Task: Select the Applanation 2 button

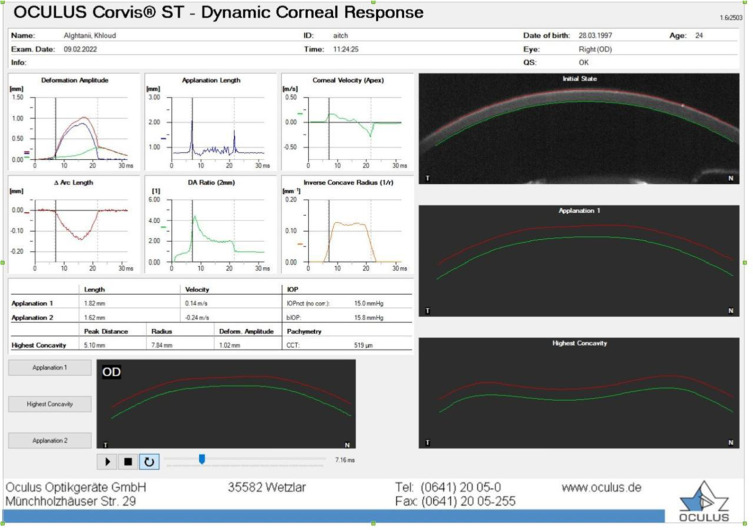Action: click(x=50, y=441)
